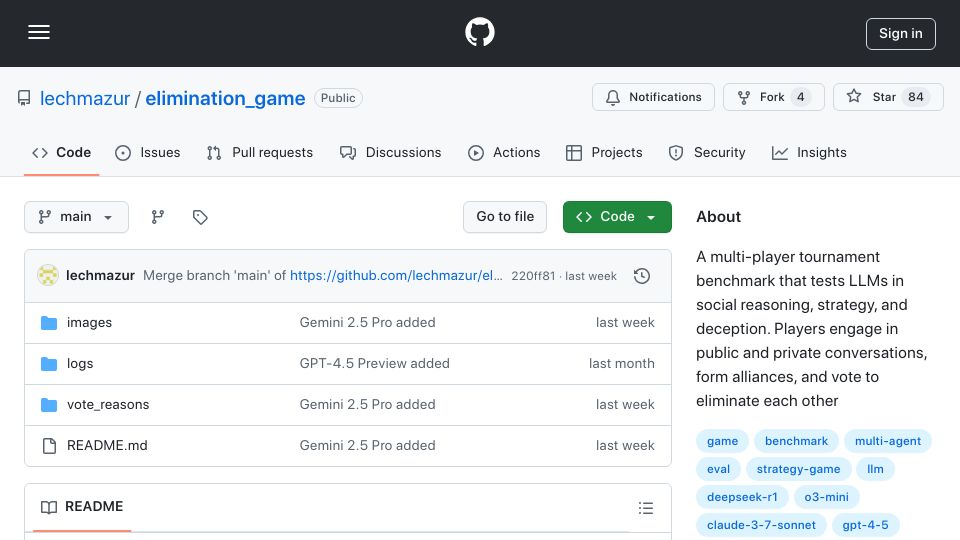Image resolution: width=960 pixels, height=540 pixels.
Task: Open the vote_reasons folder
Action: tap(108, 405)
